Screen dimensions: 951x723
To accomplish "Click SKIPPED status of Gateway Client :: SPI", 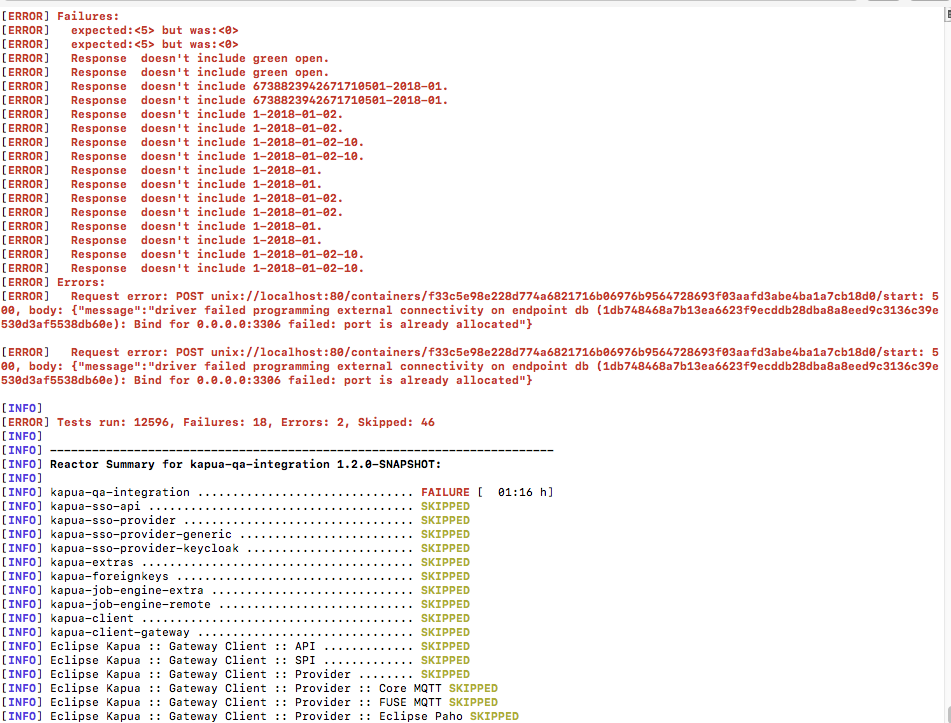I will (445, 660).
